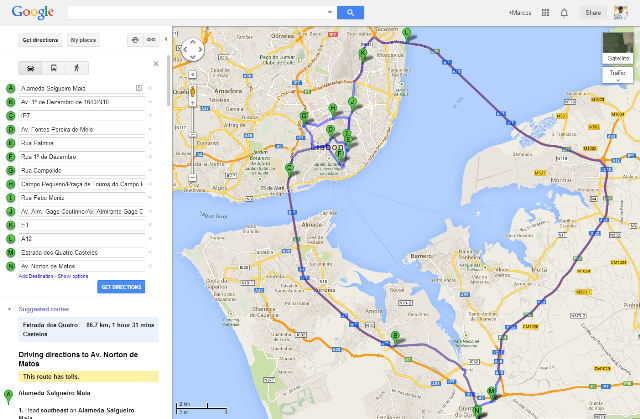640x419 pixels.
Task: Click "This route has tolls." notice
Action: pyautogui.click(x=89, y=377)
